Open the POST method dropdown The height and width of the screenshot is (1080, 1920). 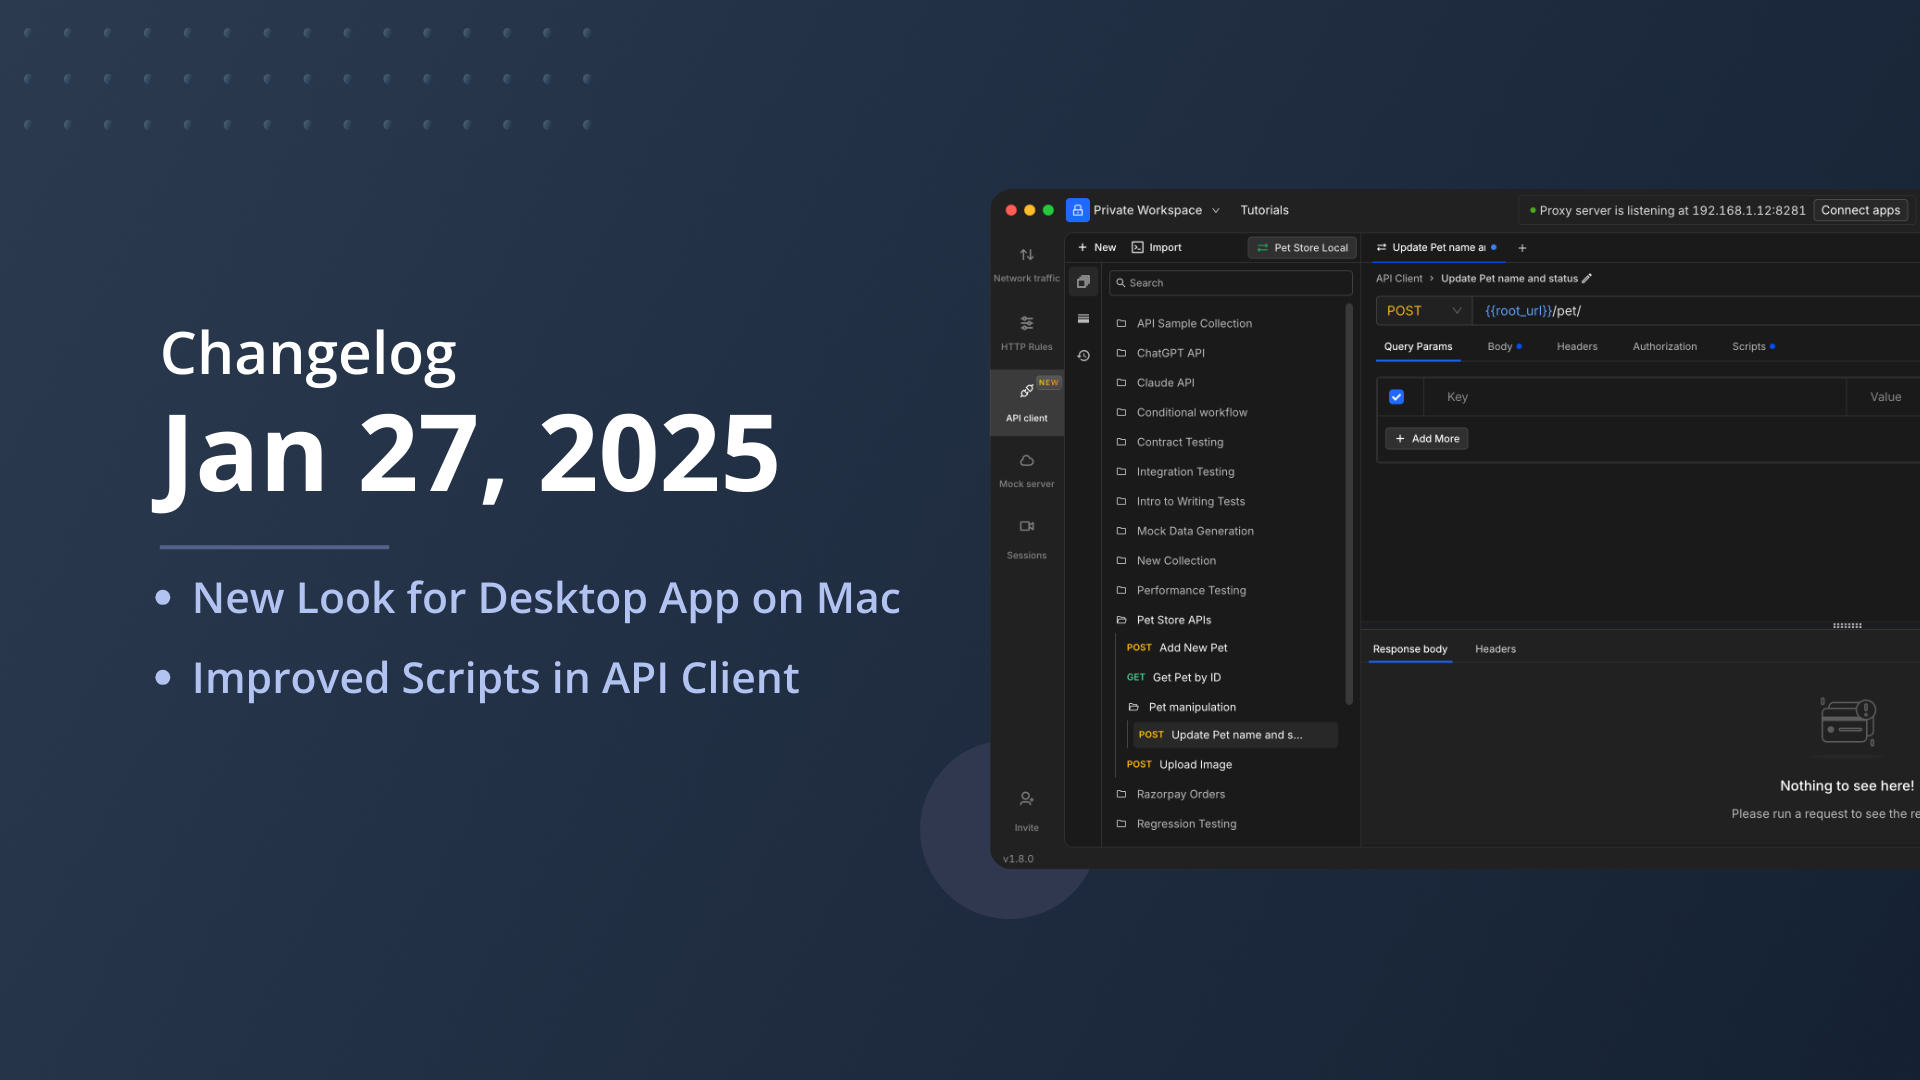tap(1423, 311)
